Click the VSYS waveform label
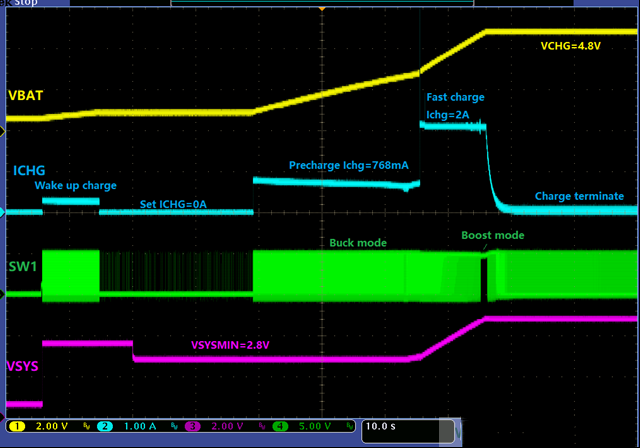Viewport: 640px width, 448px height. (23, 366)
